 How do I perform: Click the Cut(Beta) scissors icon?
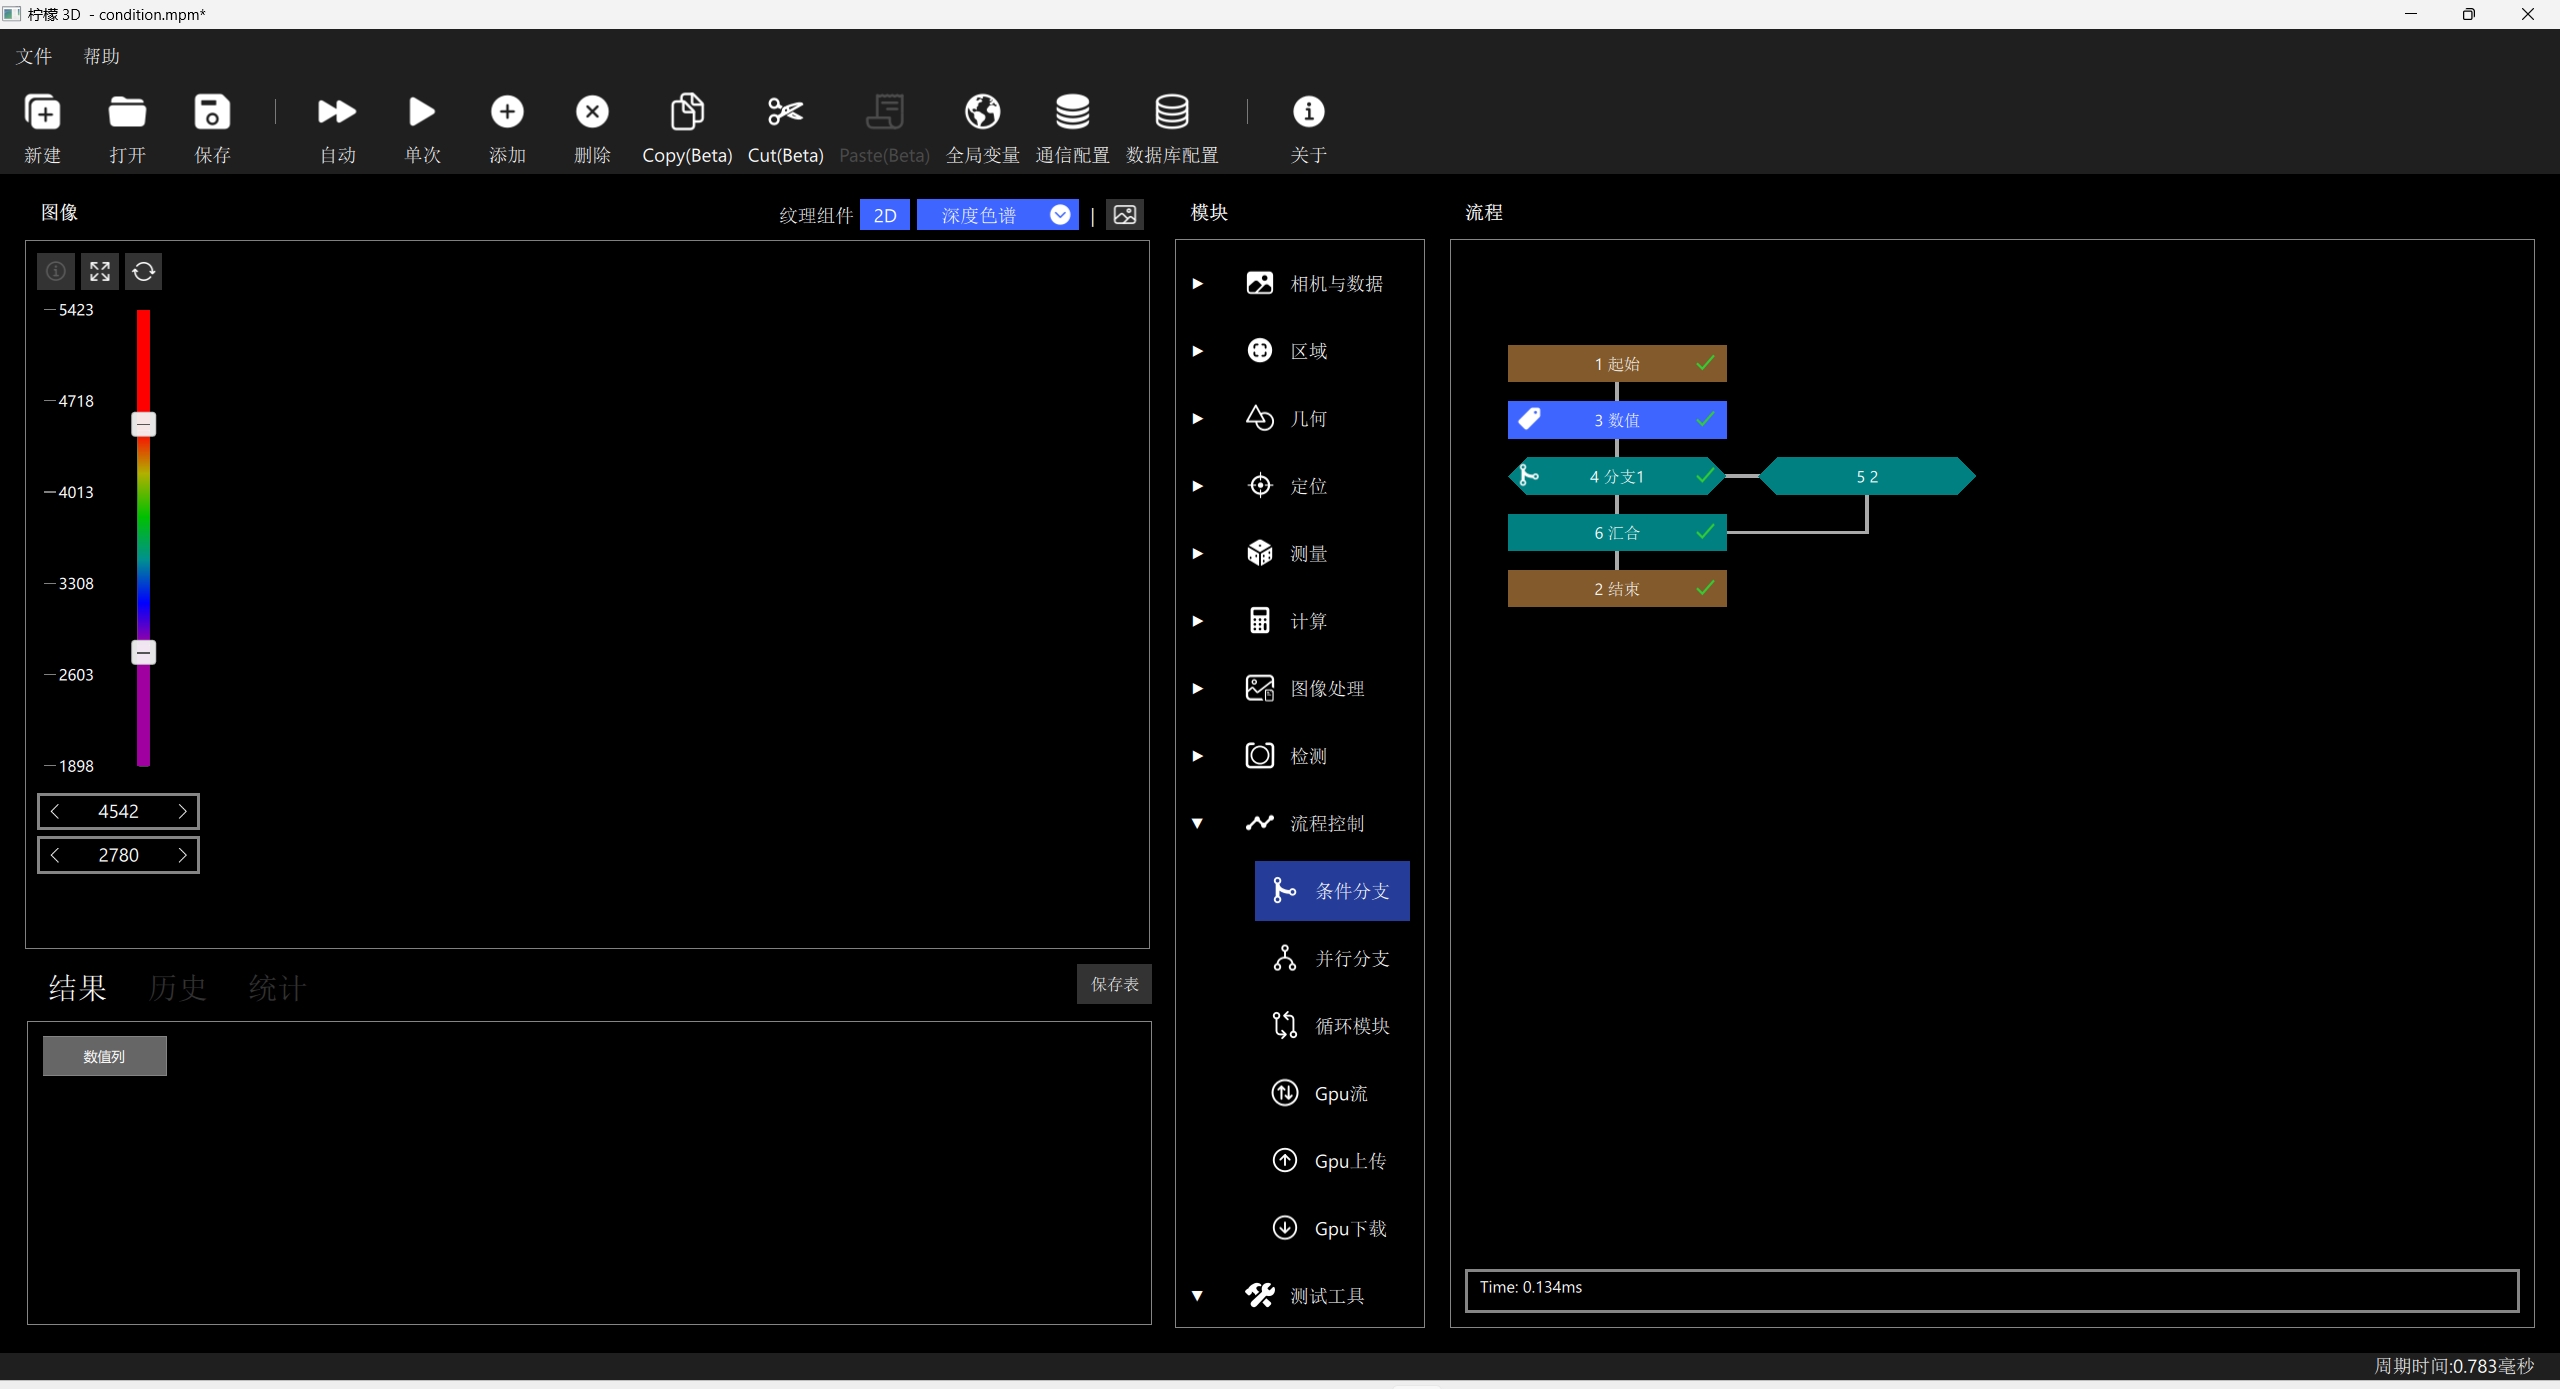click(x=785, y=112)
